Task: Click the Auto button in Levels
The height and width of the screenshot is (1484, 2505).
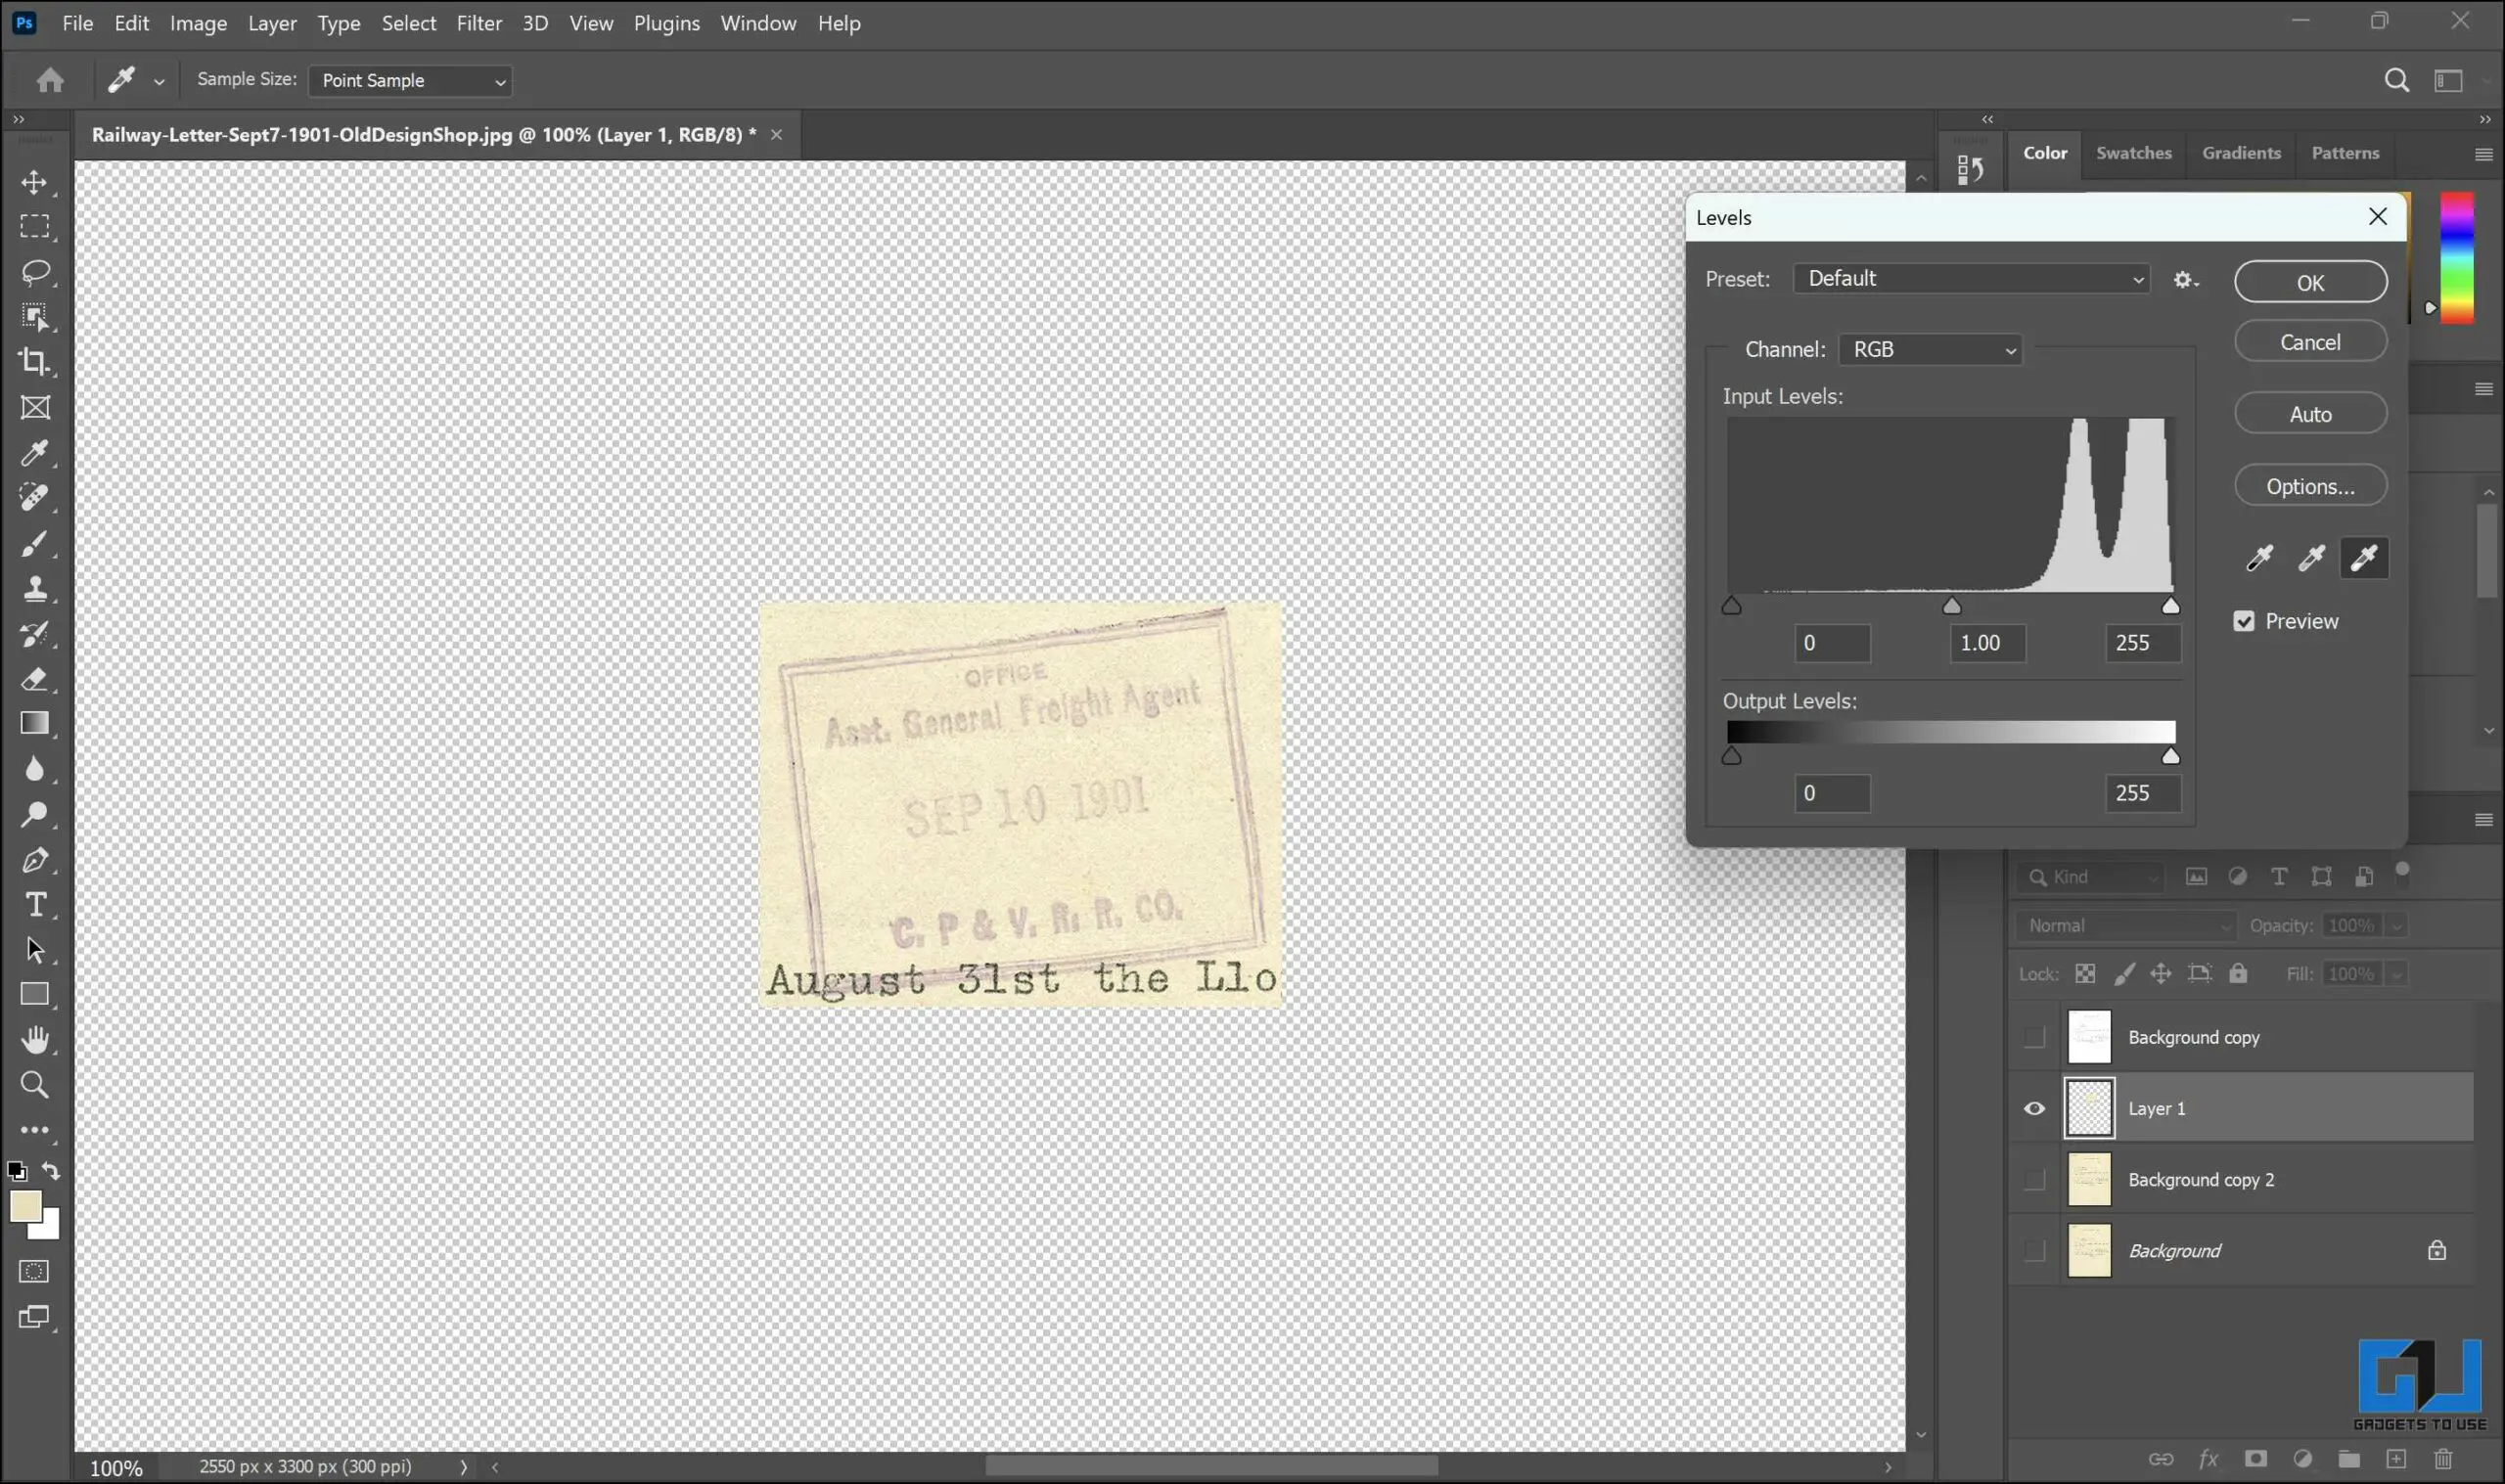Action: (x=2310, y=414)
